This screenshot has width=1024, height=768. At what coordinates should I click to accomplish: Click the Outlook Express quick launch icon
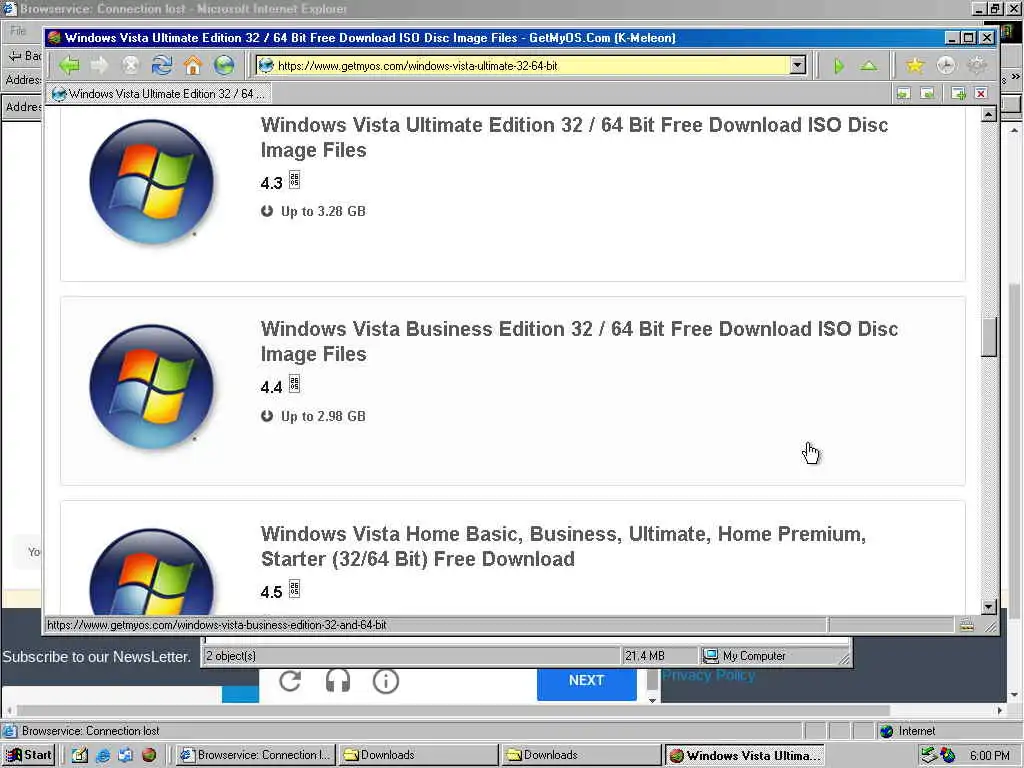pos(125,755)
